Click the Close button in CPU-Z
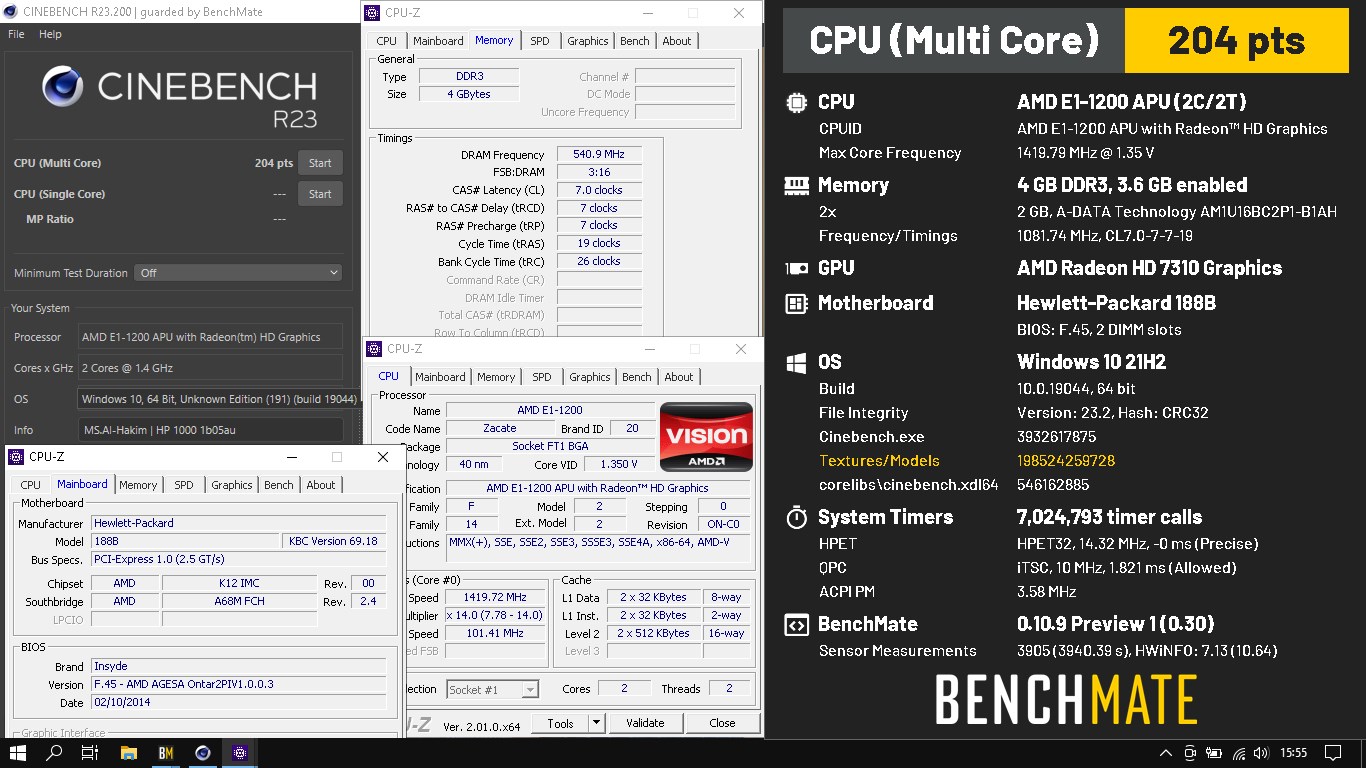Image resolution: width=1366 pixels, height=768 pixels. pyautogui.click(x=722, y=723)
